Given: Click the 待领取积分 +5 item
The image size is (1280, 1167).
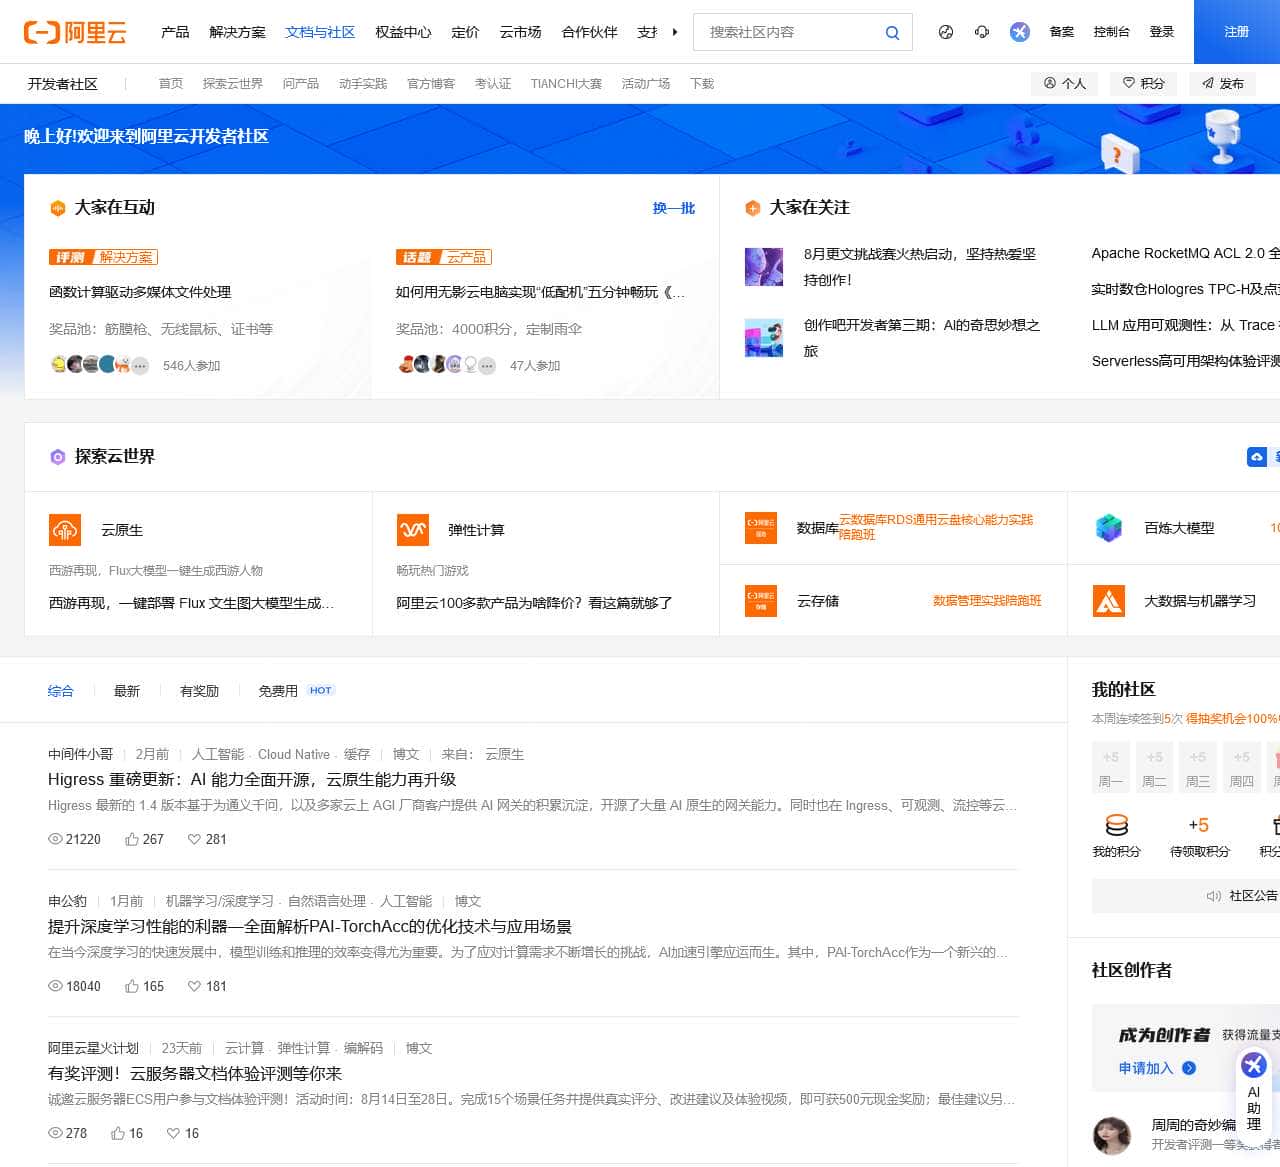Looking at the screenshot, I should click(x=1199, y=836).
